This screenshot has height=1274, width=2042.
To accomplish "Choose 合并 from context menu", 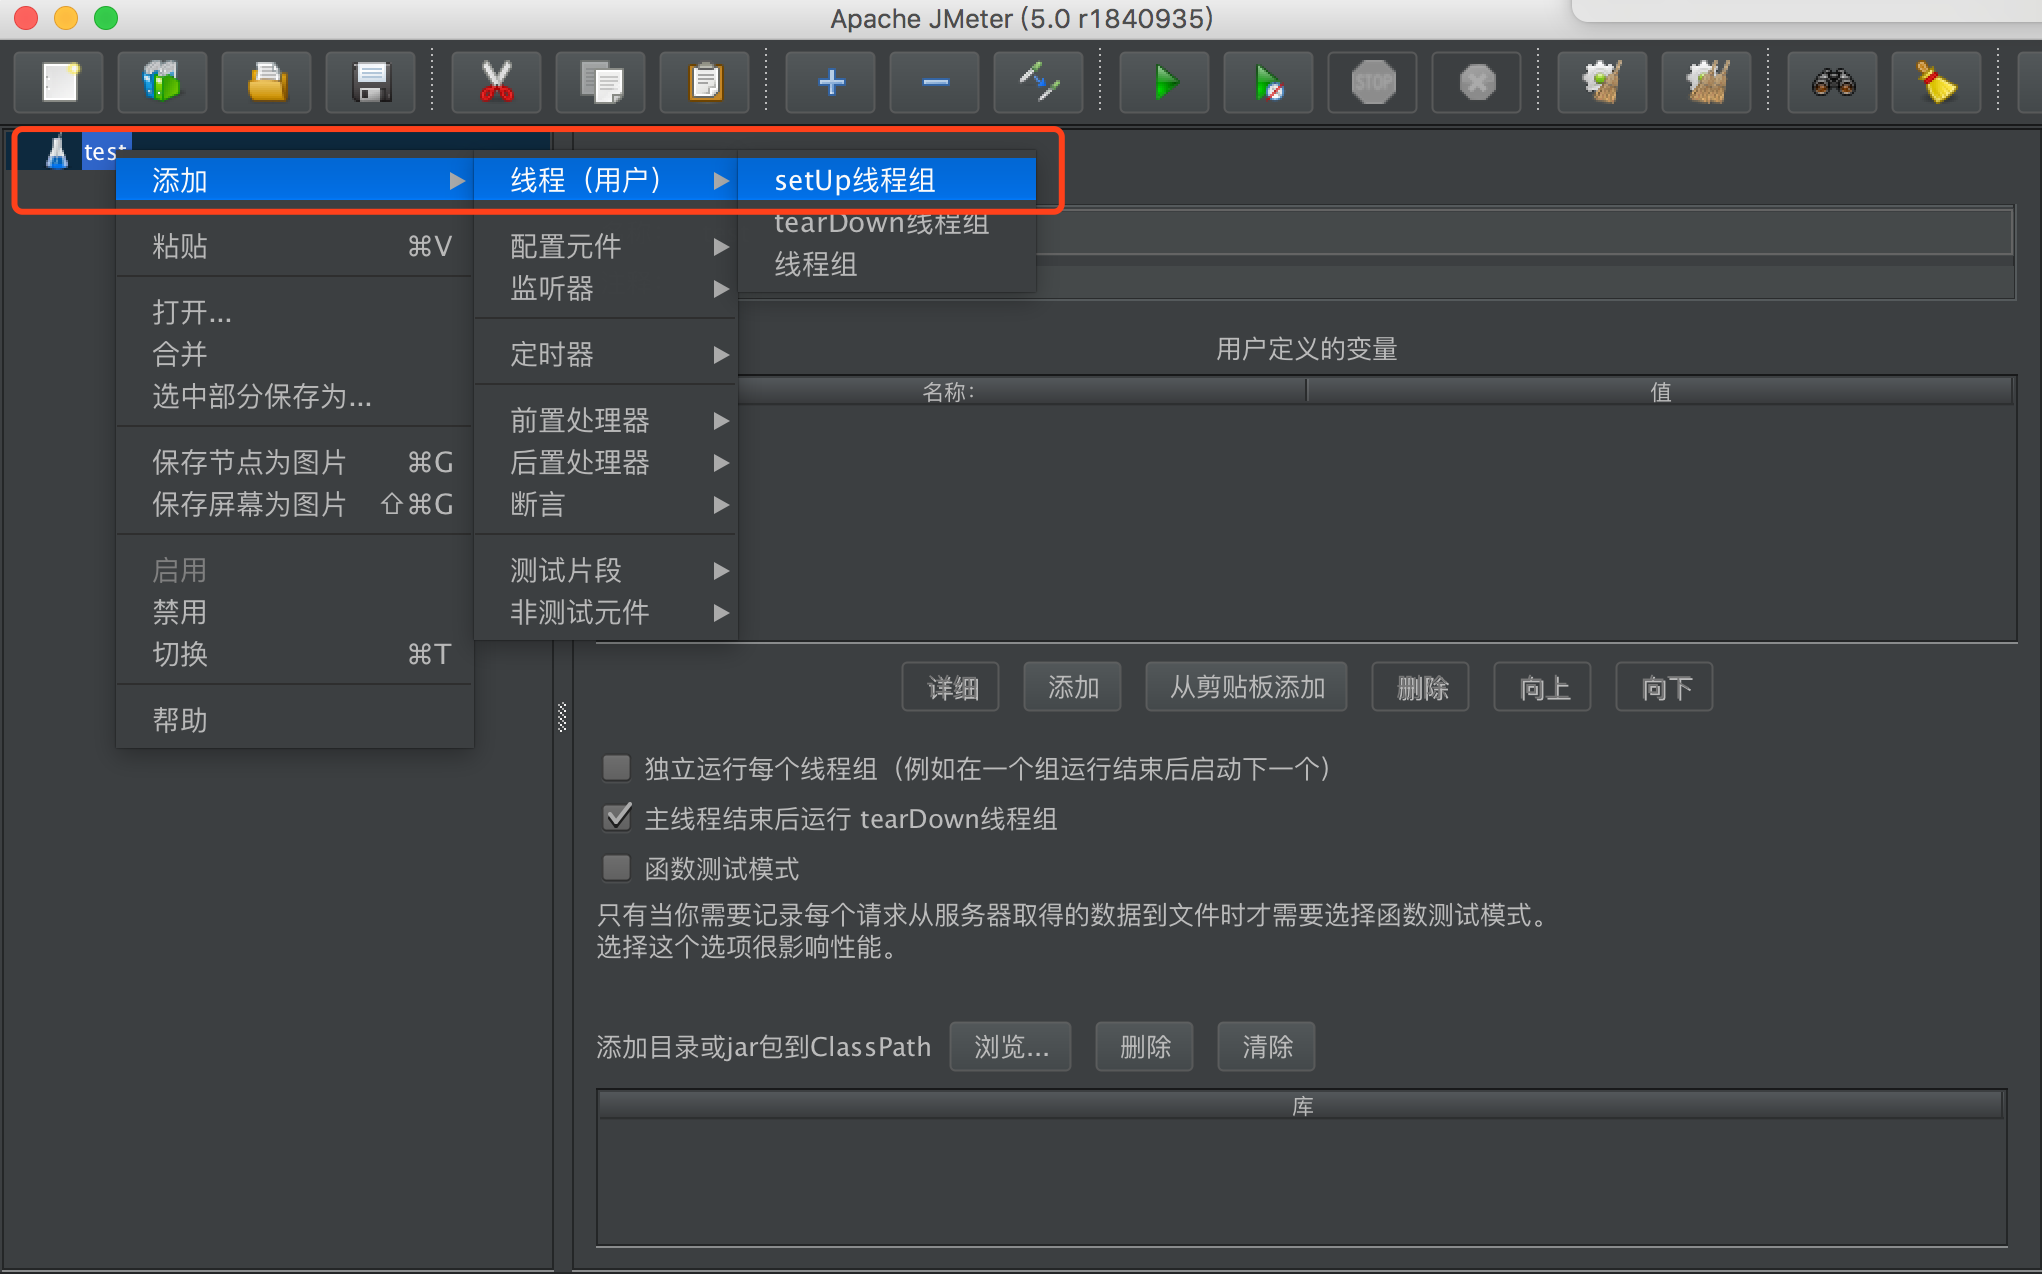I will 295,354.
